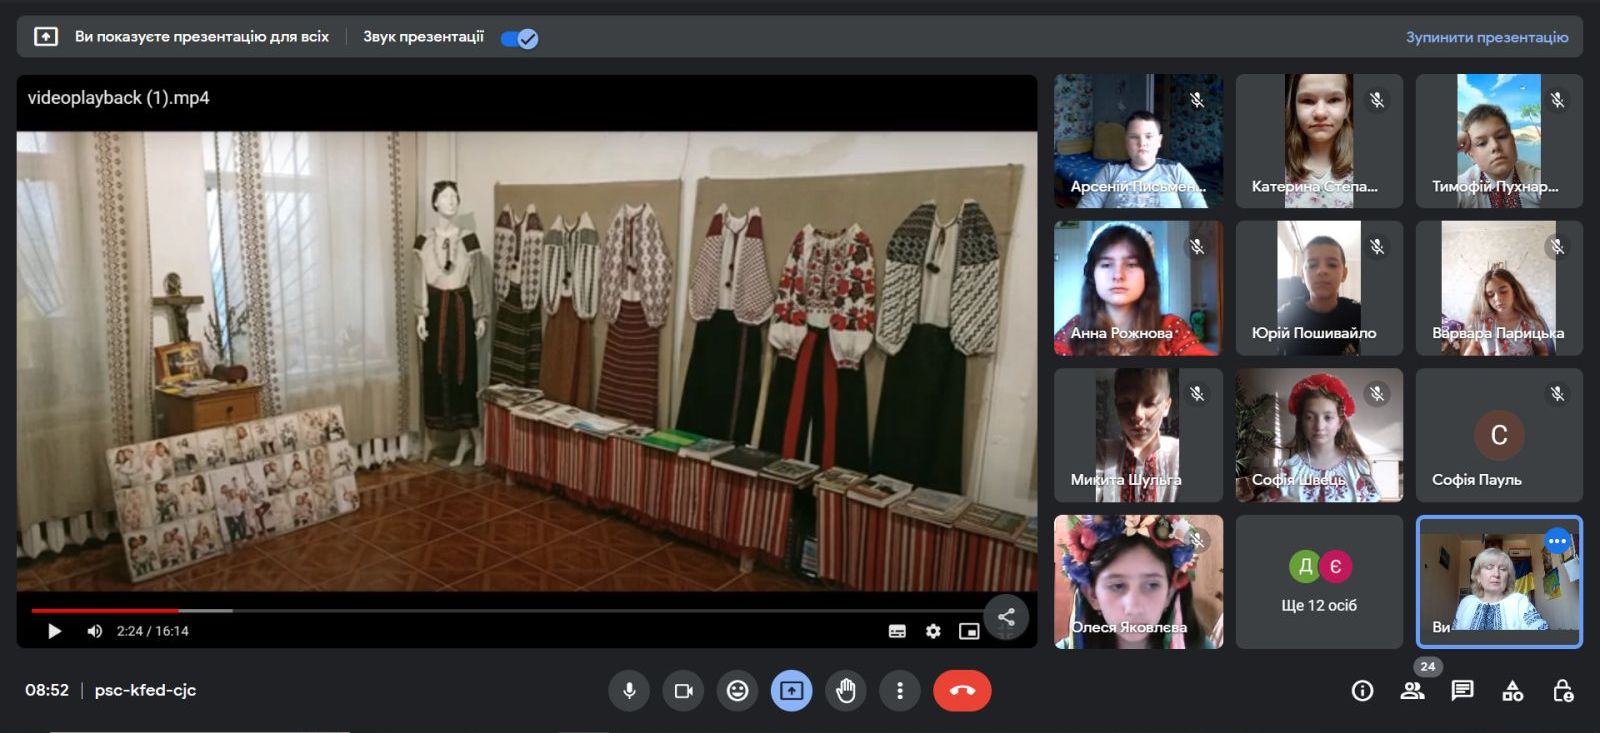Open the host controls lock icon
Viewport: 1600px width, 733px height.
[1562, 690]
